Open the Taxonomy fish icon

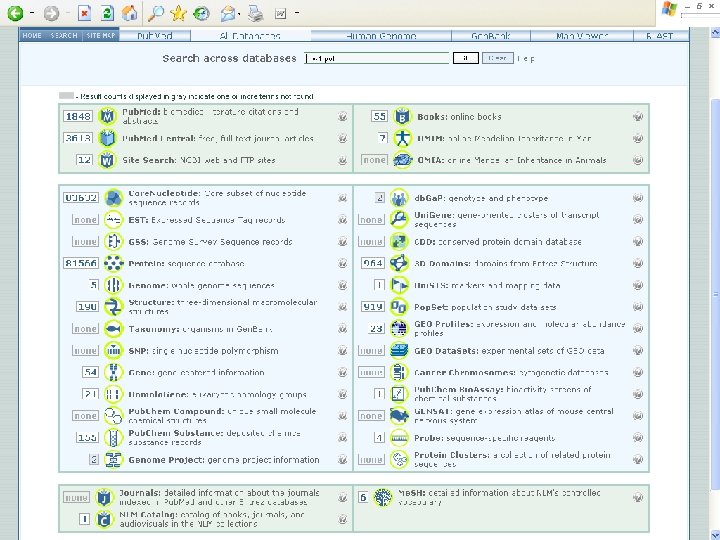click(113, 329)
